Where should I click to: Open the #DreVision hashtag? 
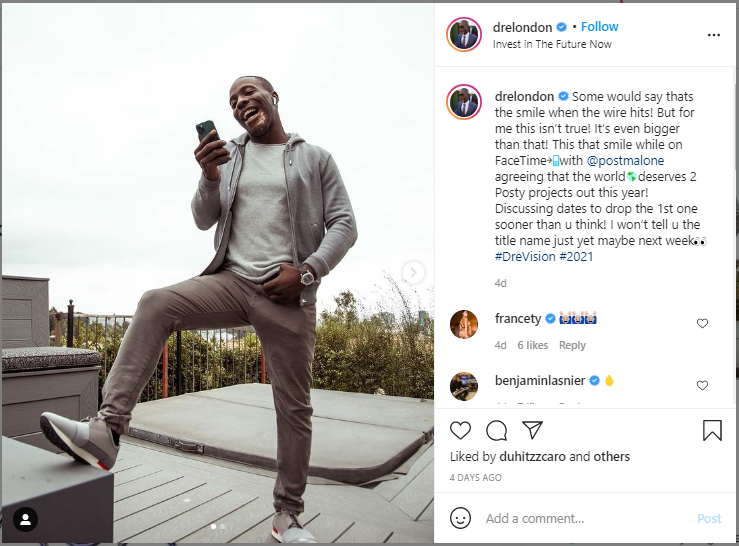click(x=527, y=257)
